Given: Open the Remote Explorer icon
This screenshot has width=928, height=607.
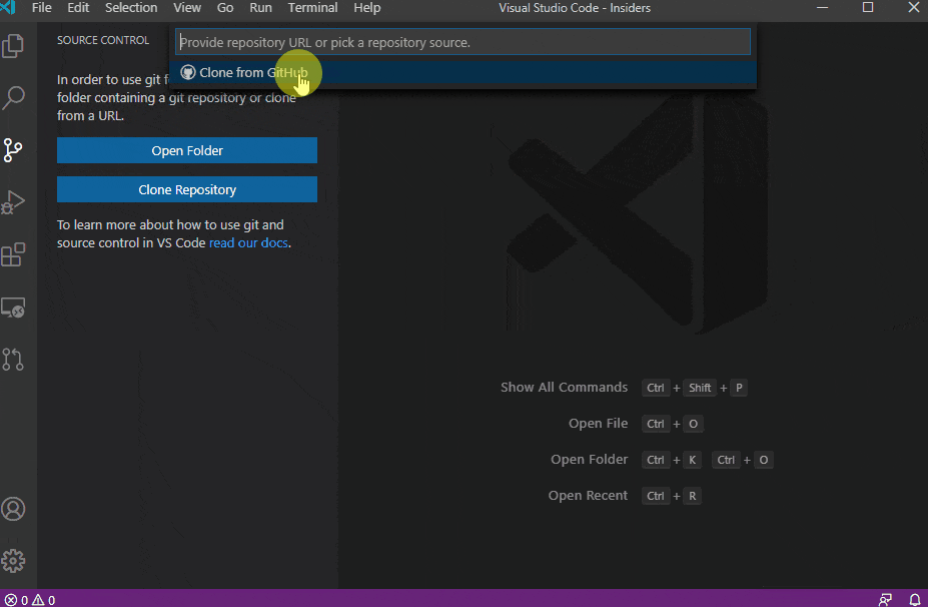Looking at the screenshot, I should coord(13,308).
